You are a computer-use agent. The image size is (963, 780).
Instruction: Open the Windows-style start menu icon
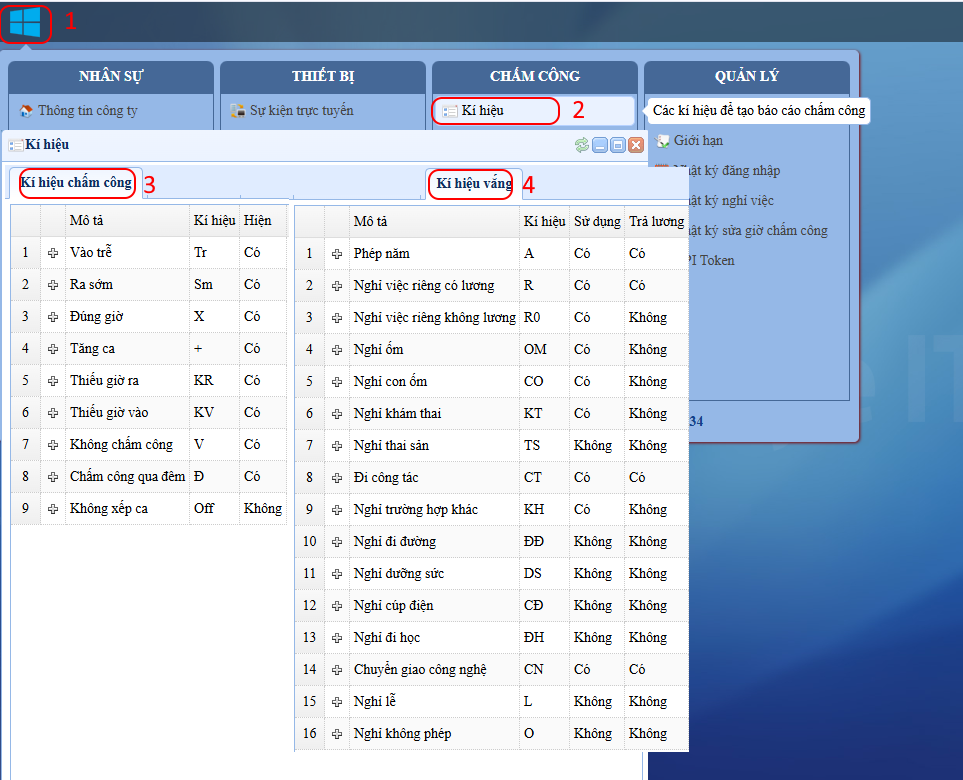pos(25,22)
